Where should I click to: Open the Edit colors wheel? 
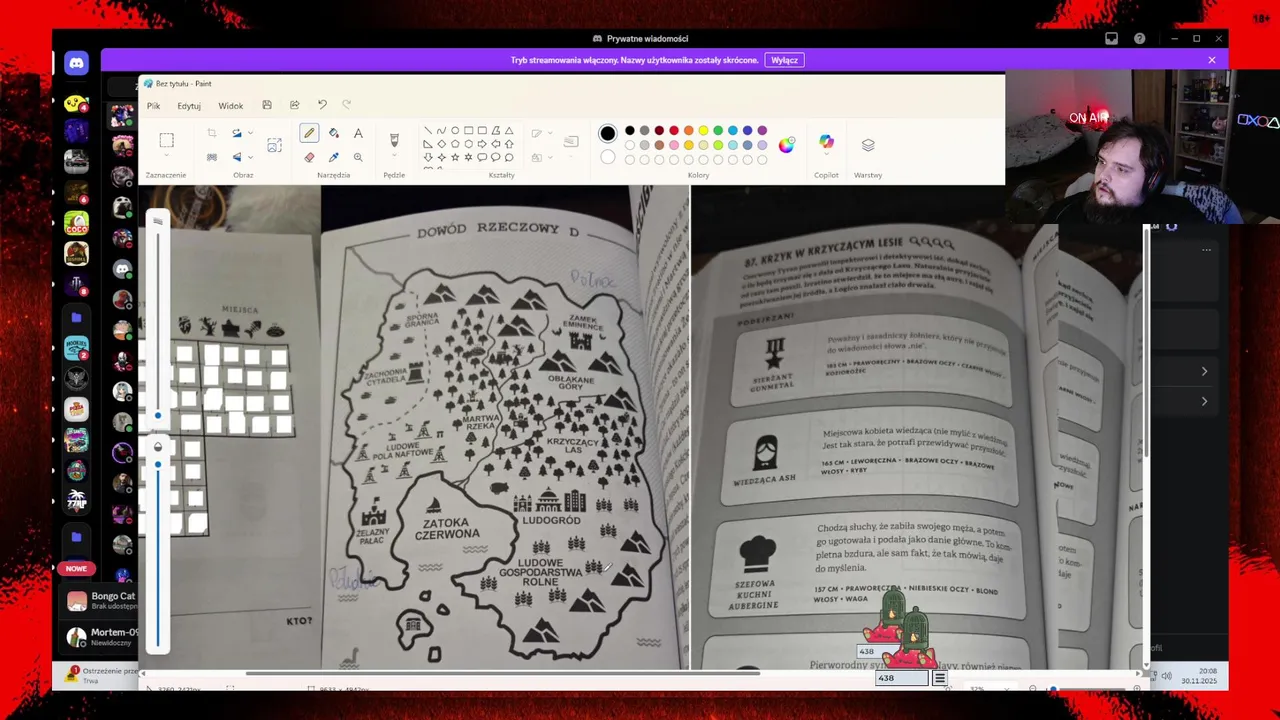point(787,145)
